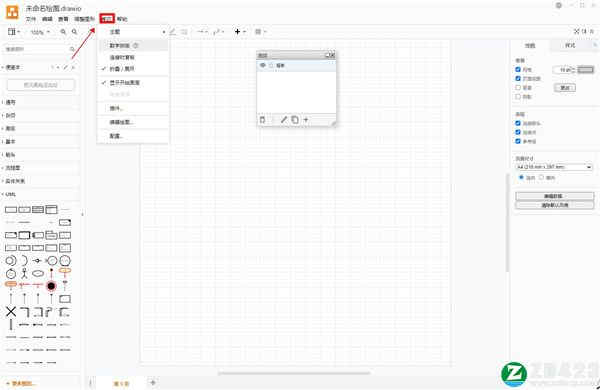Expand the table toolbar dropdown
Screen dimensions: 600x390
coord(261,32)
